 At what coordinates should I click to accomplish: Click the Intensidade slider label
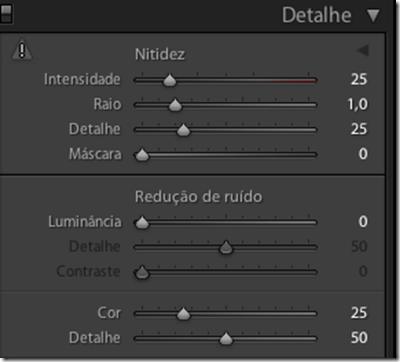pyautogui.click(x=82, y=79)
